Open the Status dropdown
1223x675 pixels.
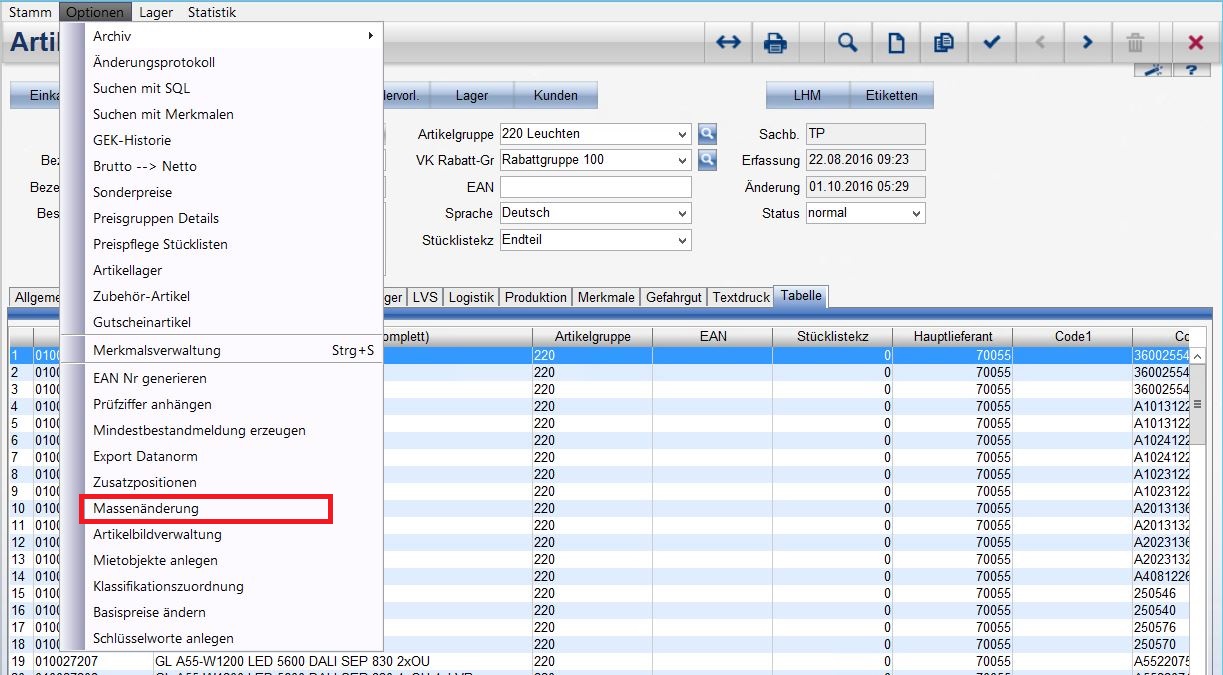pos(916,213)
